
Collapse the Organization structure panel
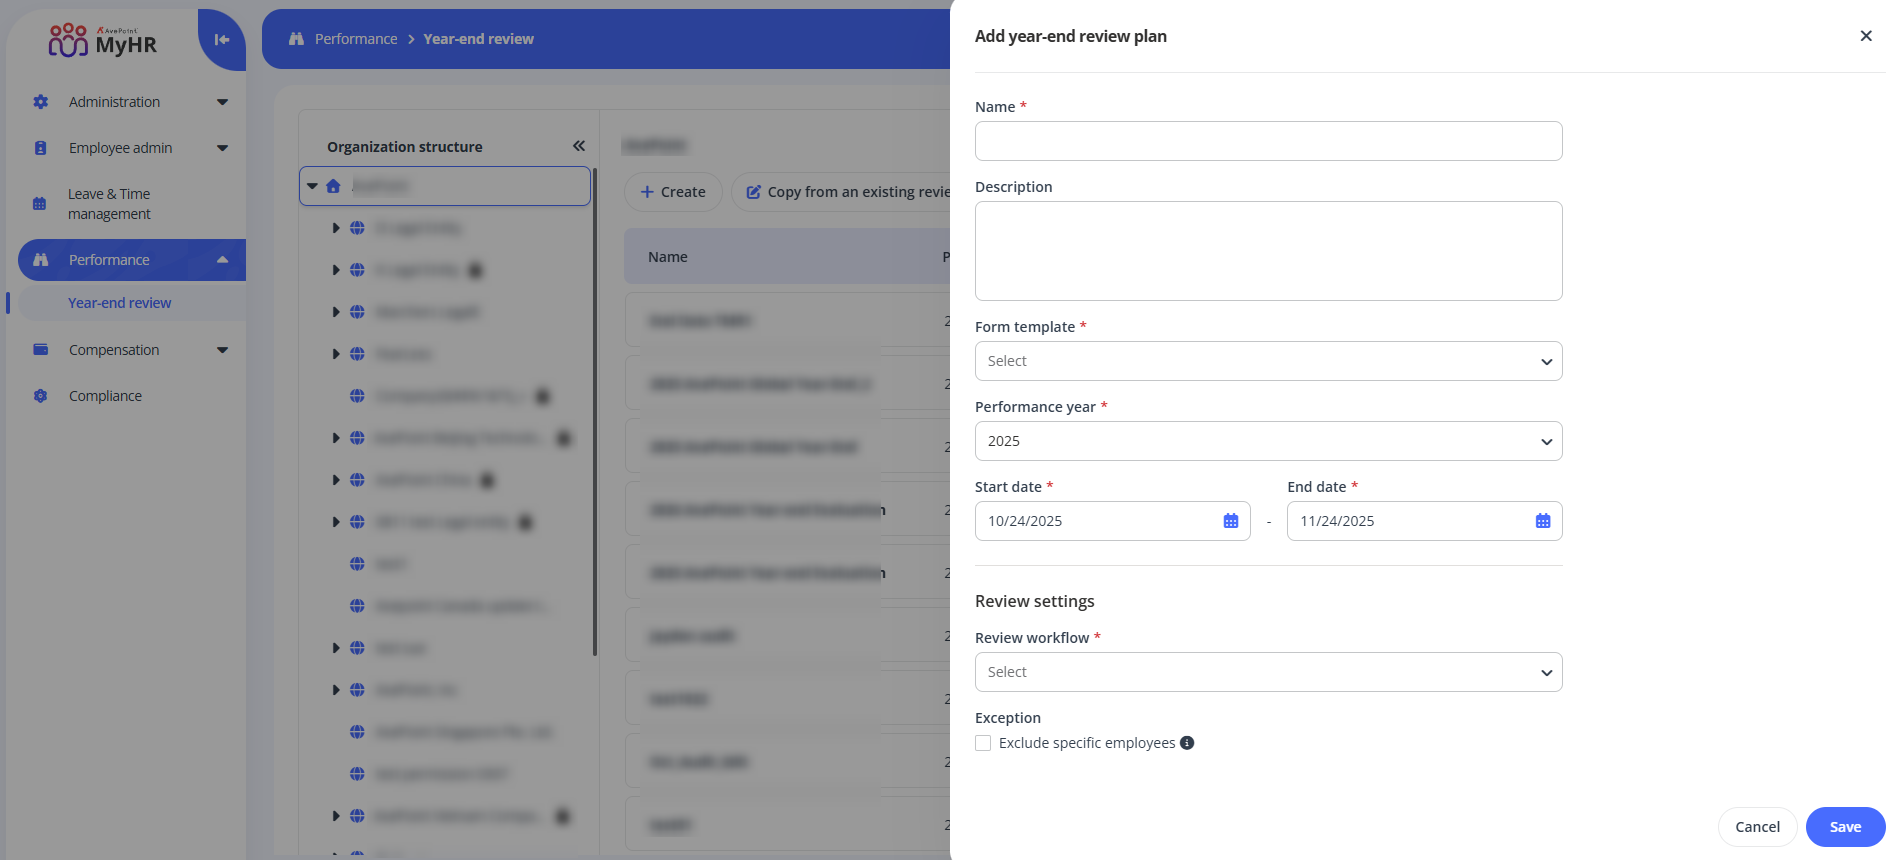pos(579,146)
